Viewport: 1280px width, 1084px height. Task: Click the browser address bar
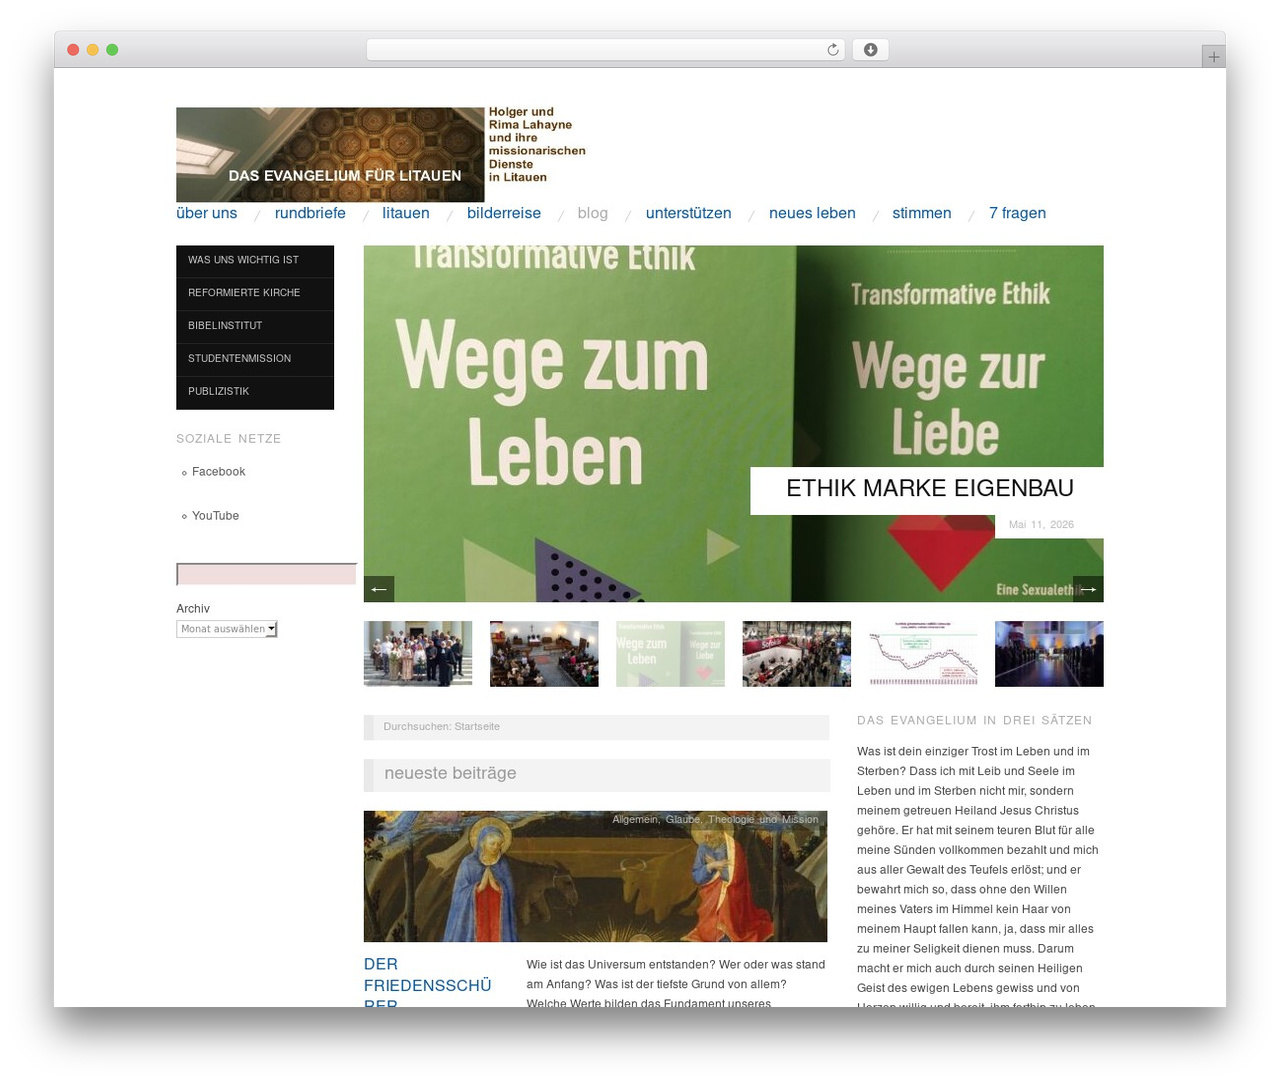click(x=606, y=50)
